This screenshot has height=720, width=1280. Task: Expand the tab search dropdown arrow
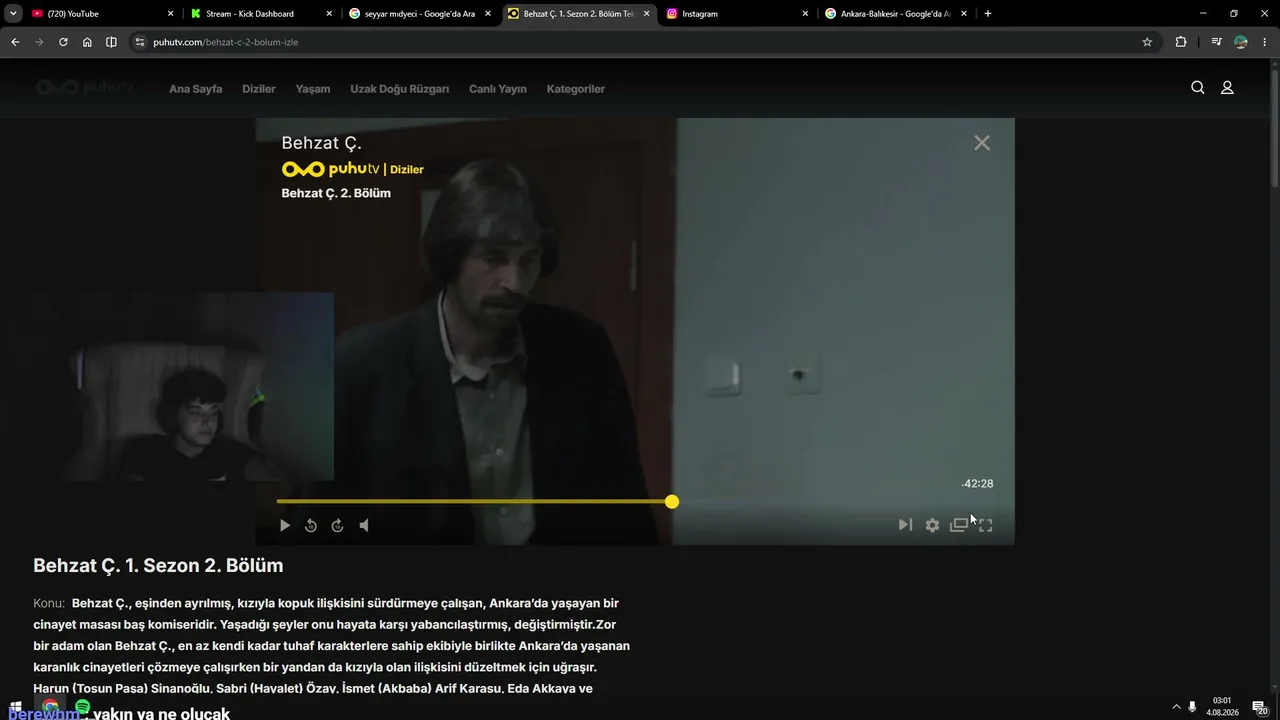pos(13,14)
